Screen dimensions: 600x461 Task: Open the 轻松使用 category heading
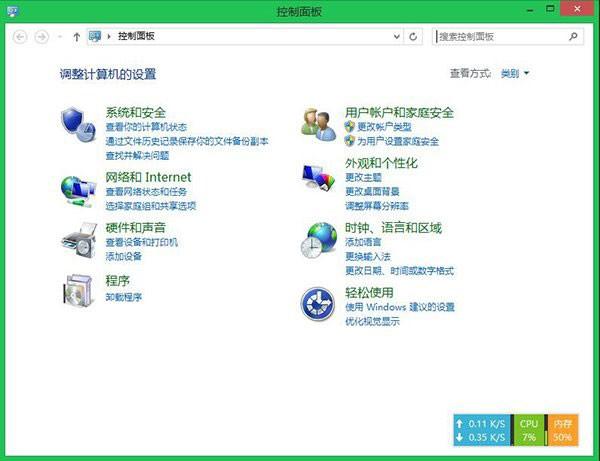(369, 292)
